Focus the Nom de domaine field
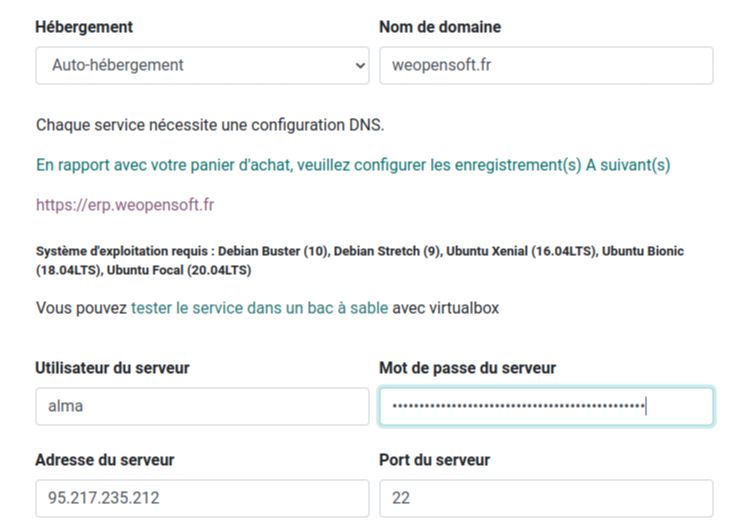Screen dimensions: 749x529 coord(546,65)
